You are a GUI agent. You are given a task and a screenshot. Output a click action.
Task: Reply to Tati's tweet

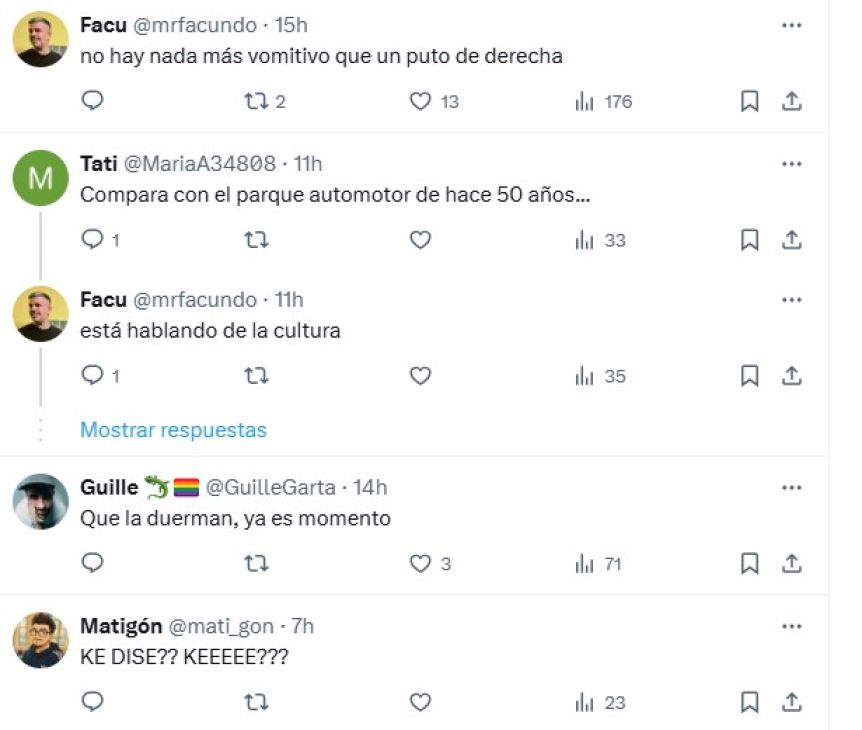(92, 239)
